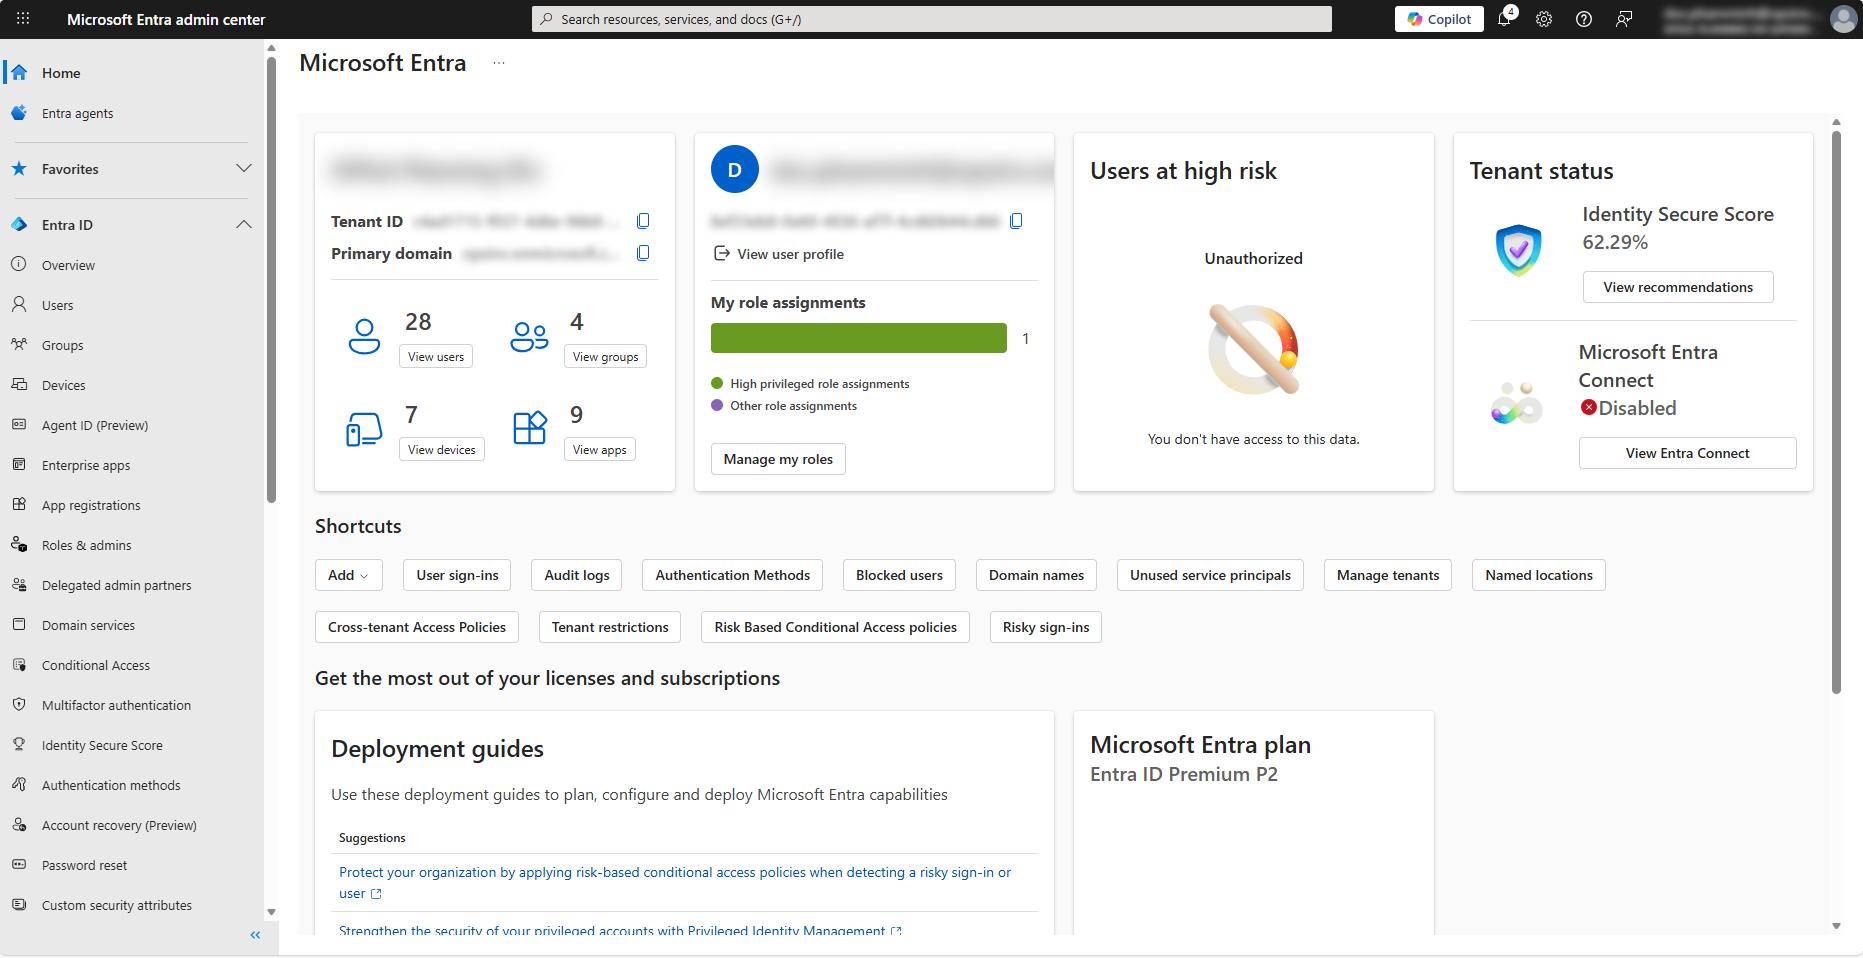The image size is (1863, 958).
Task: Open the Add shortcut dropdown
Action: pyautogui.click(x=348, y=575)
